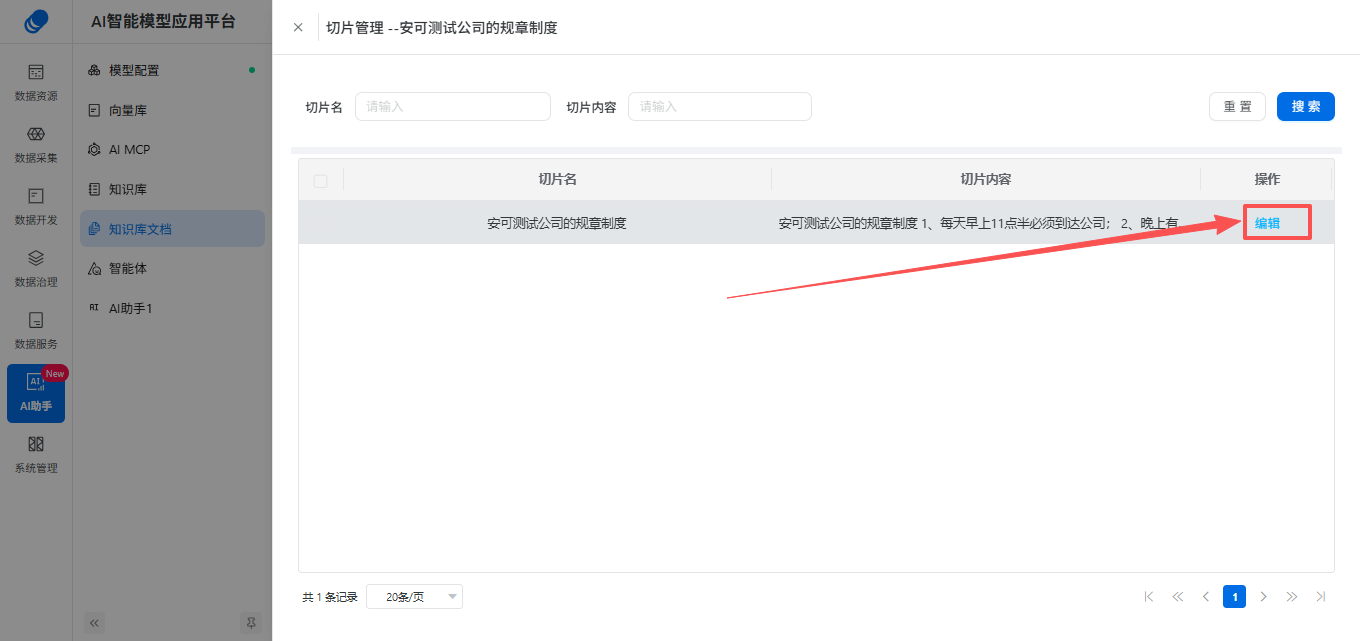
Task: Jump back pages with double-left chevron
Action: tap(1177, 597)
